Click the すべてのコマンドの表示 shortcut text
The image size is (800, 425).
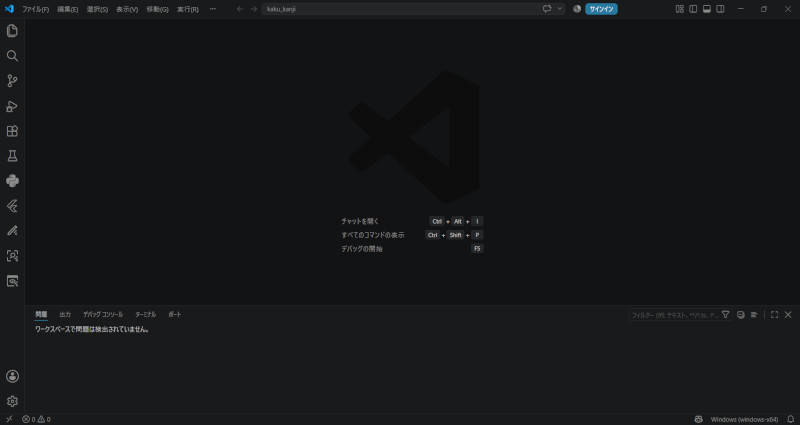[372, 235]
